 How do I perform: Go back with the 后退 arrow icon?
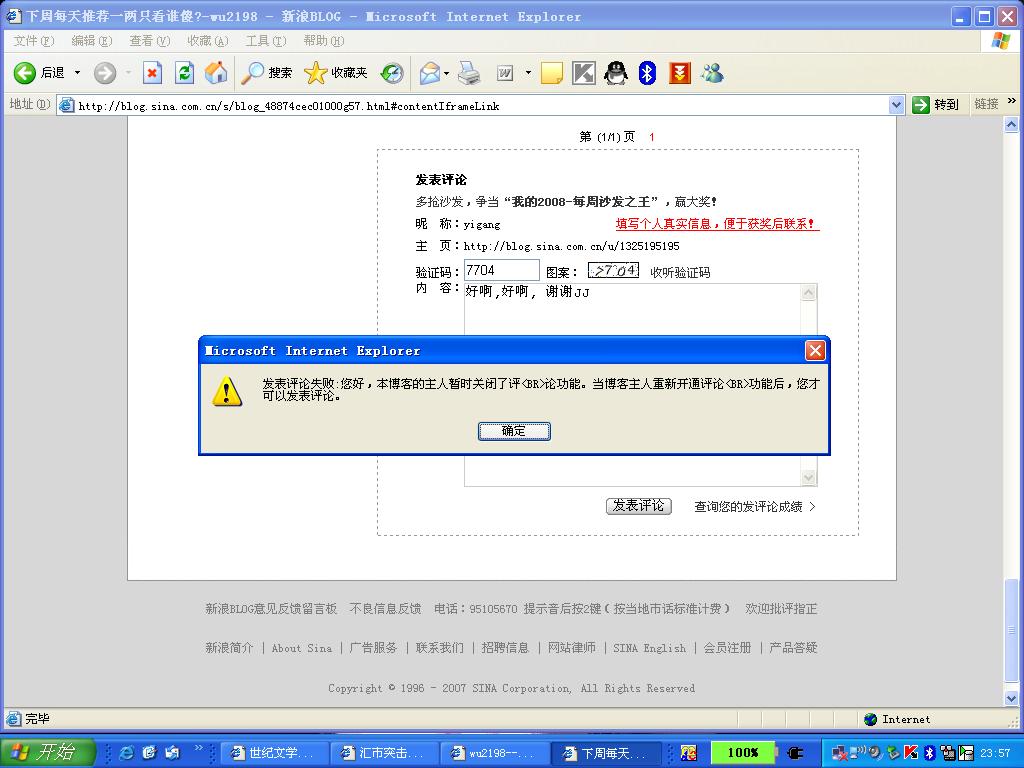coord(25,72)
